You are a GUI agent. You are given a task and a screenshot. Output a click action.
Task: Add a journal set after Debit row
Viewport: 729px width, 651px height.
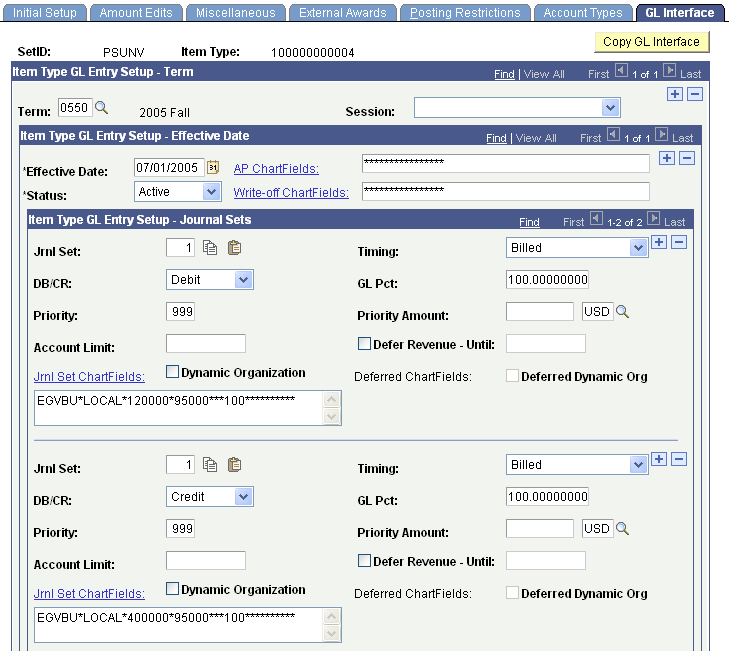tap(659, 242)
